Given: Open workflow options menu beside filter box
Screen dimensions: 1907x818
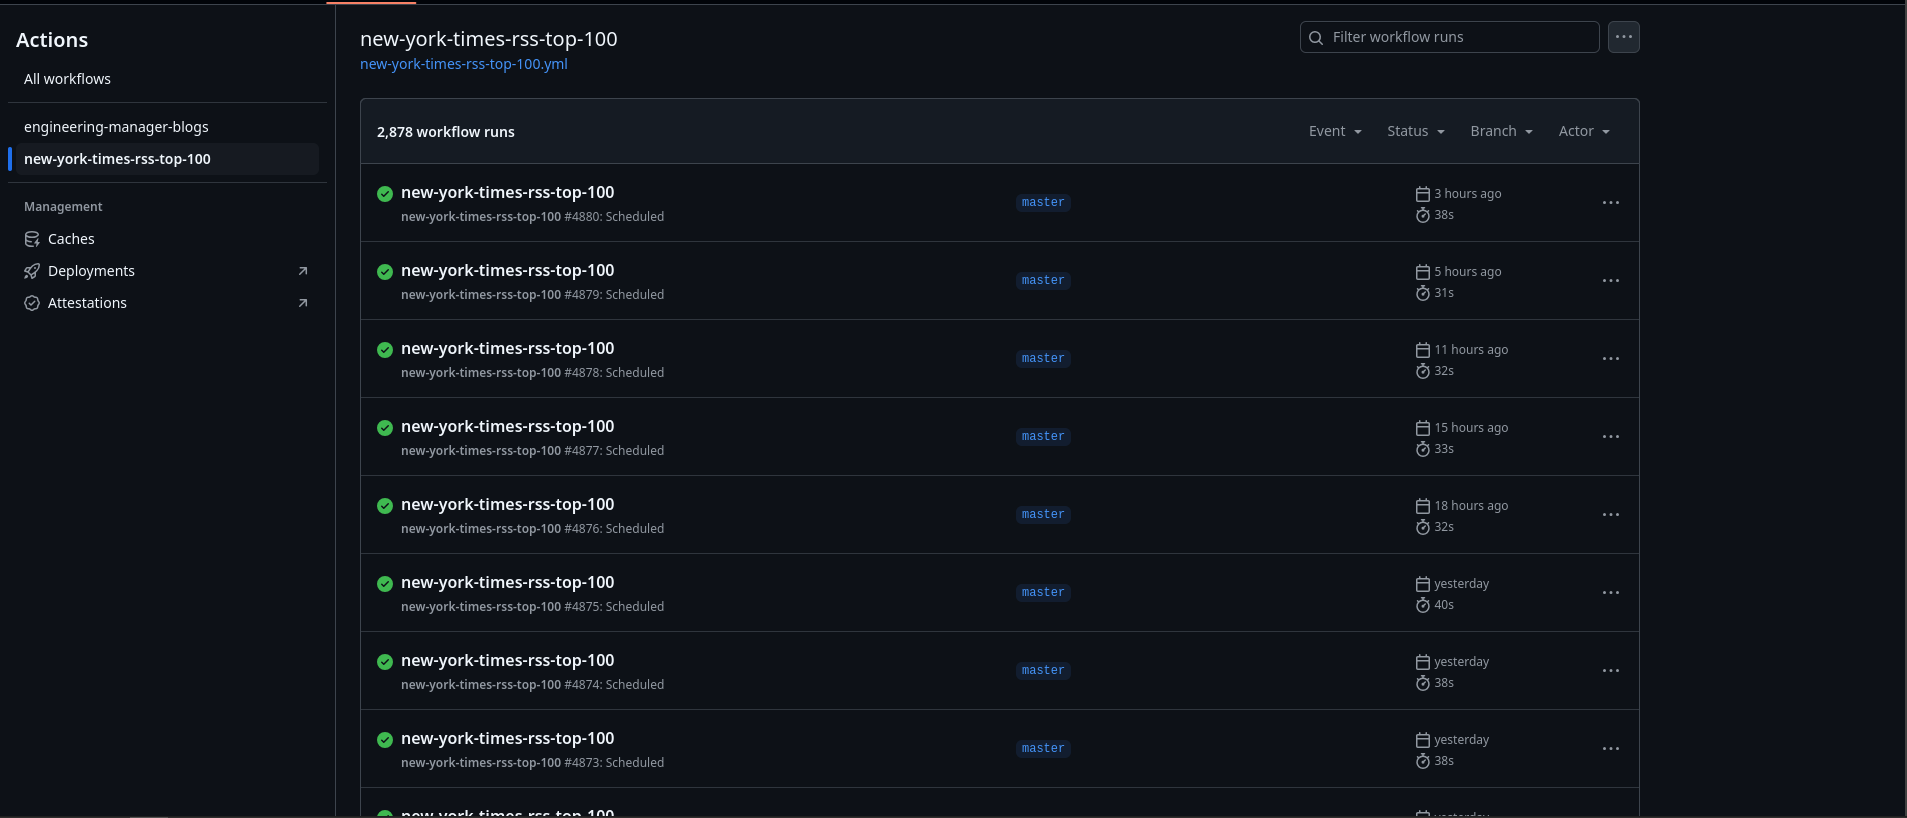Looking at the screenshot, I should [x=1623, y=37].
